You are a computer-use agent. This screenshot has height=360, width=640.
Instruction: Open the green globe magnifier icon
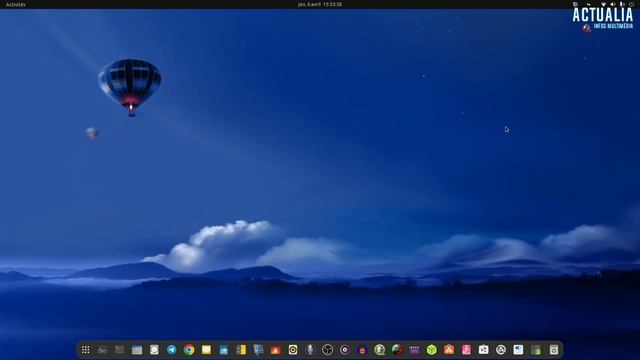click(x=380, y=350)
